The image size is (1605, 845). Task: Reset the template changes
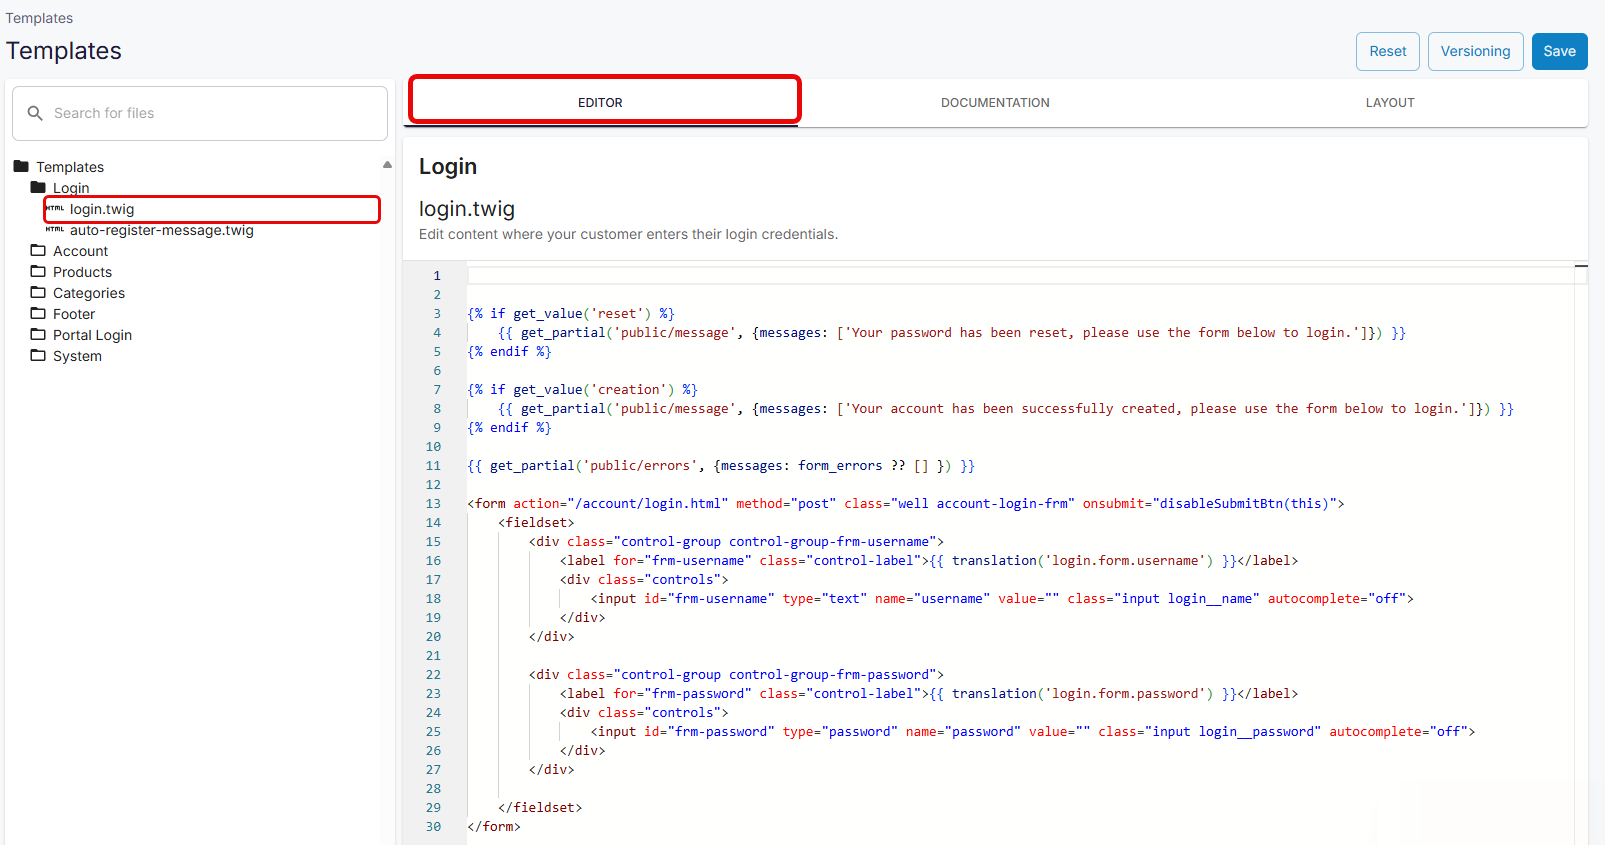(1388, 51)
